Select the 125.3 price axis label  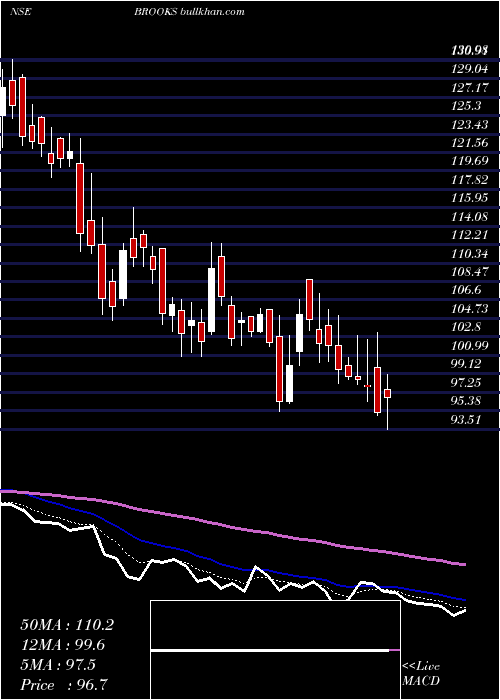tap(466, 106)
